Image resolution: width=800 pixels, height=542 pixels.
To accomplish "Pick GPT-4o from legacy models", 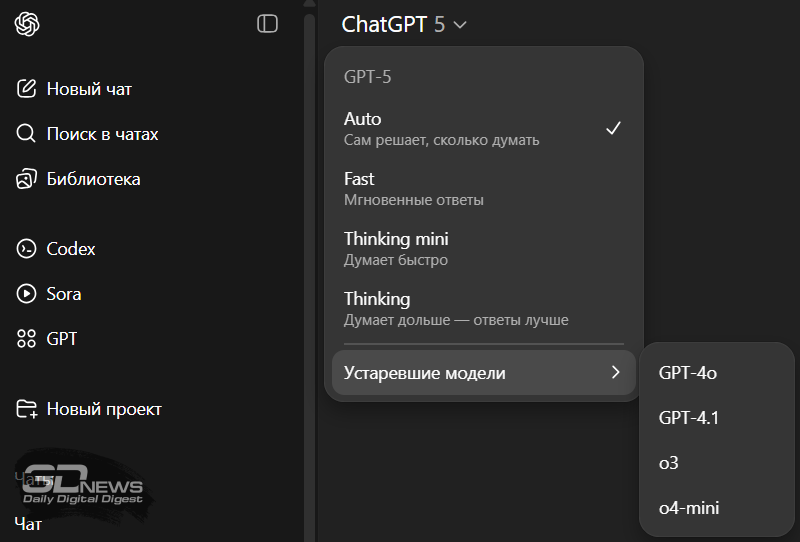I will coord(688,373).
